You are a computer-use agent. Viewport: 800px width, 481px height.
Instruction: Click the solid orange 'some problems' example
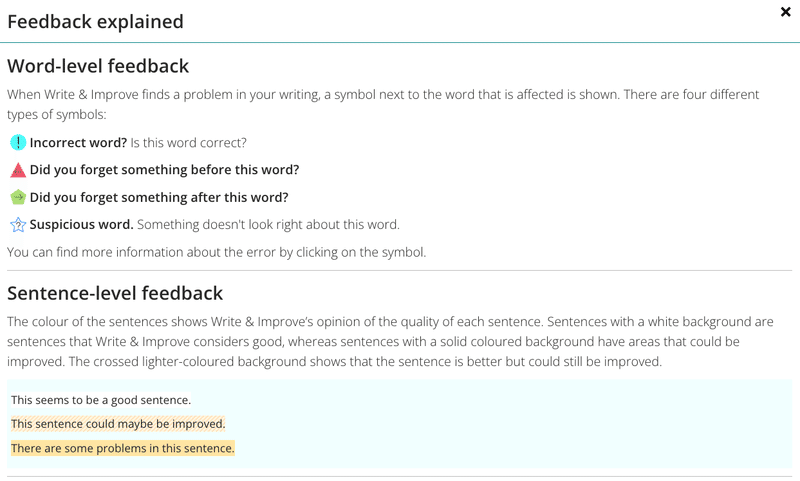tap(122, 448)
